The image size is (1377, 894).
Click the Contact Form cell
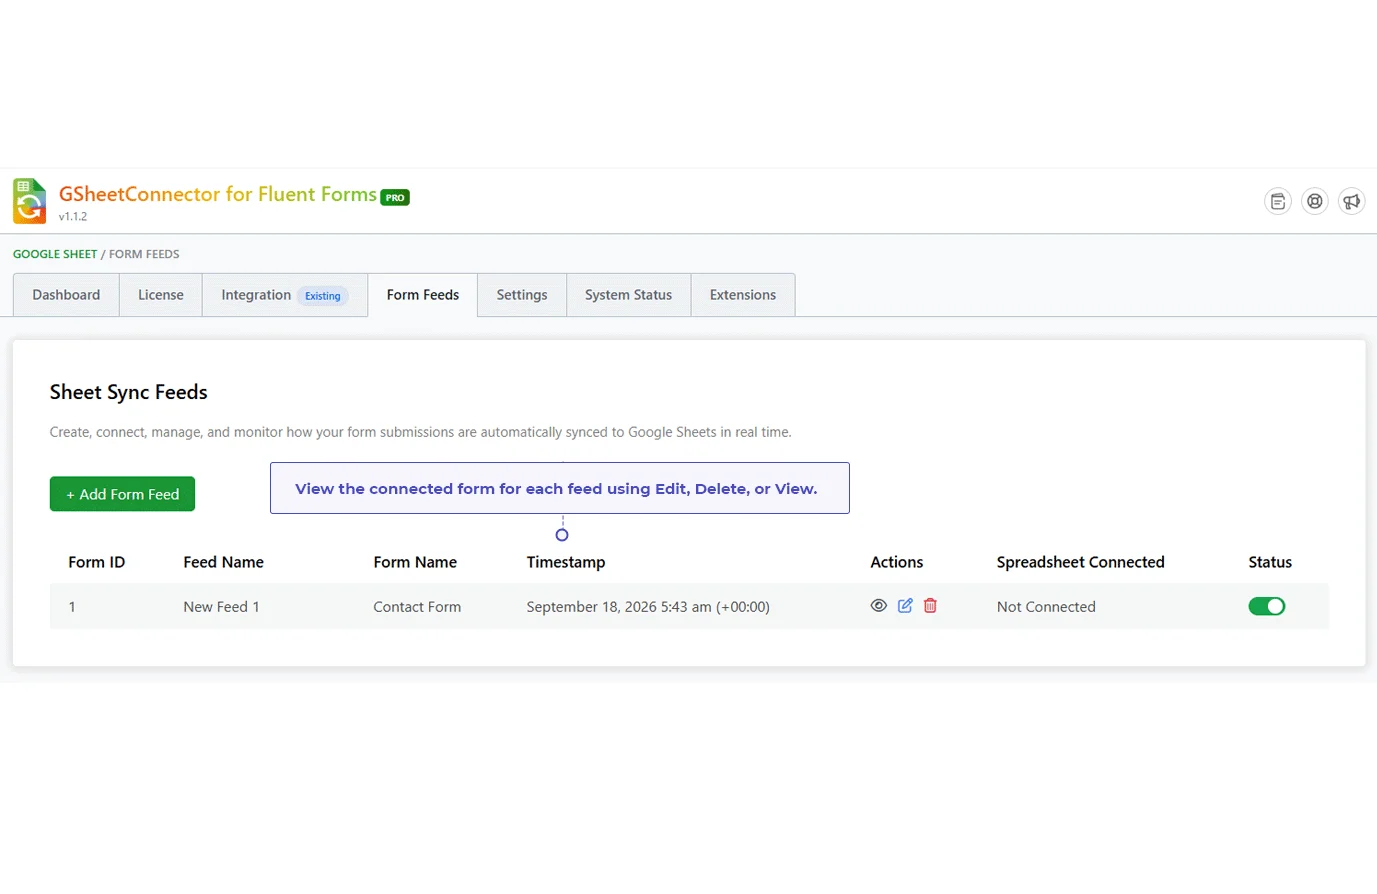click(x=417, y=607)
